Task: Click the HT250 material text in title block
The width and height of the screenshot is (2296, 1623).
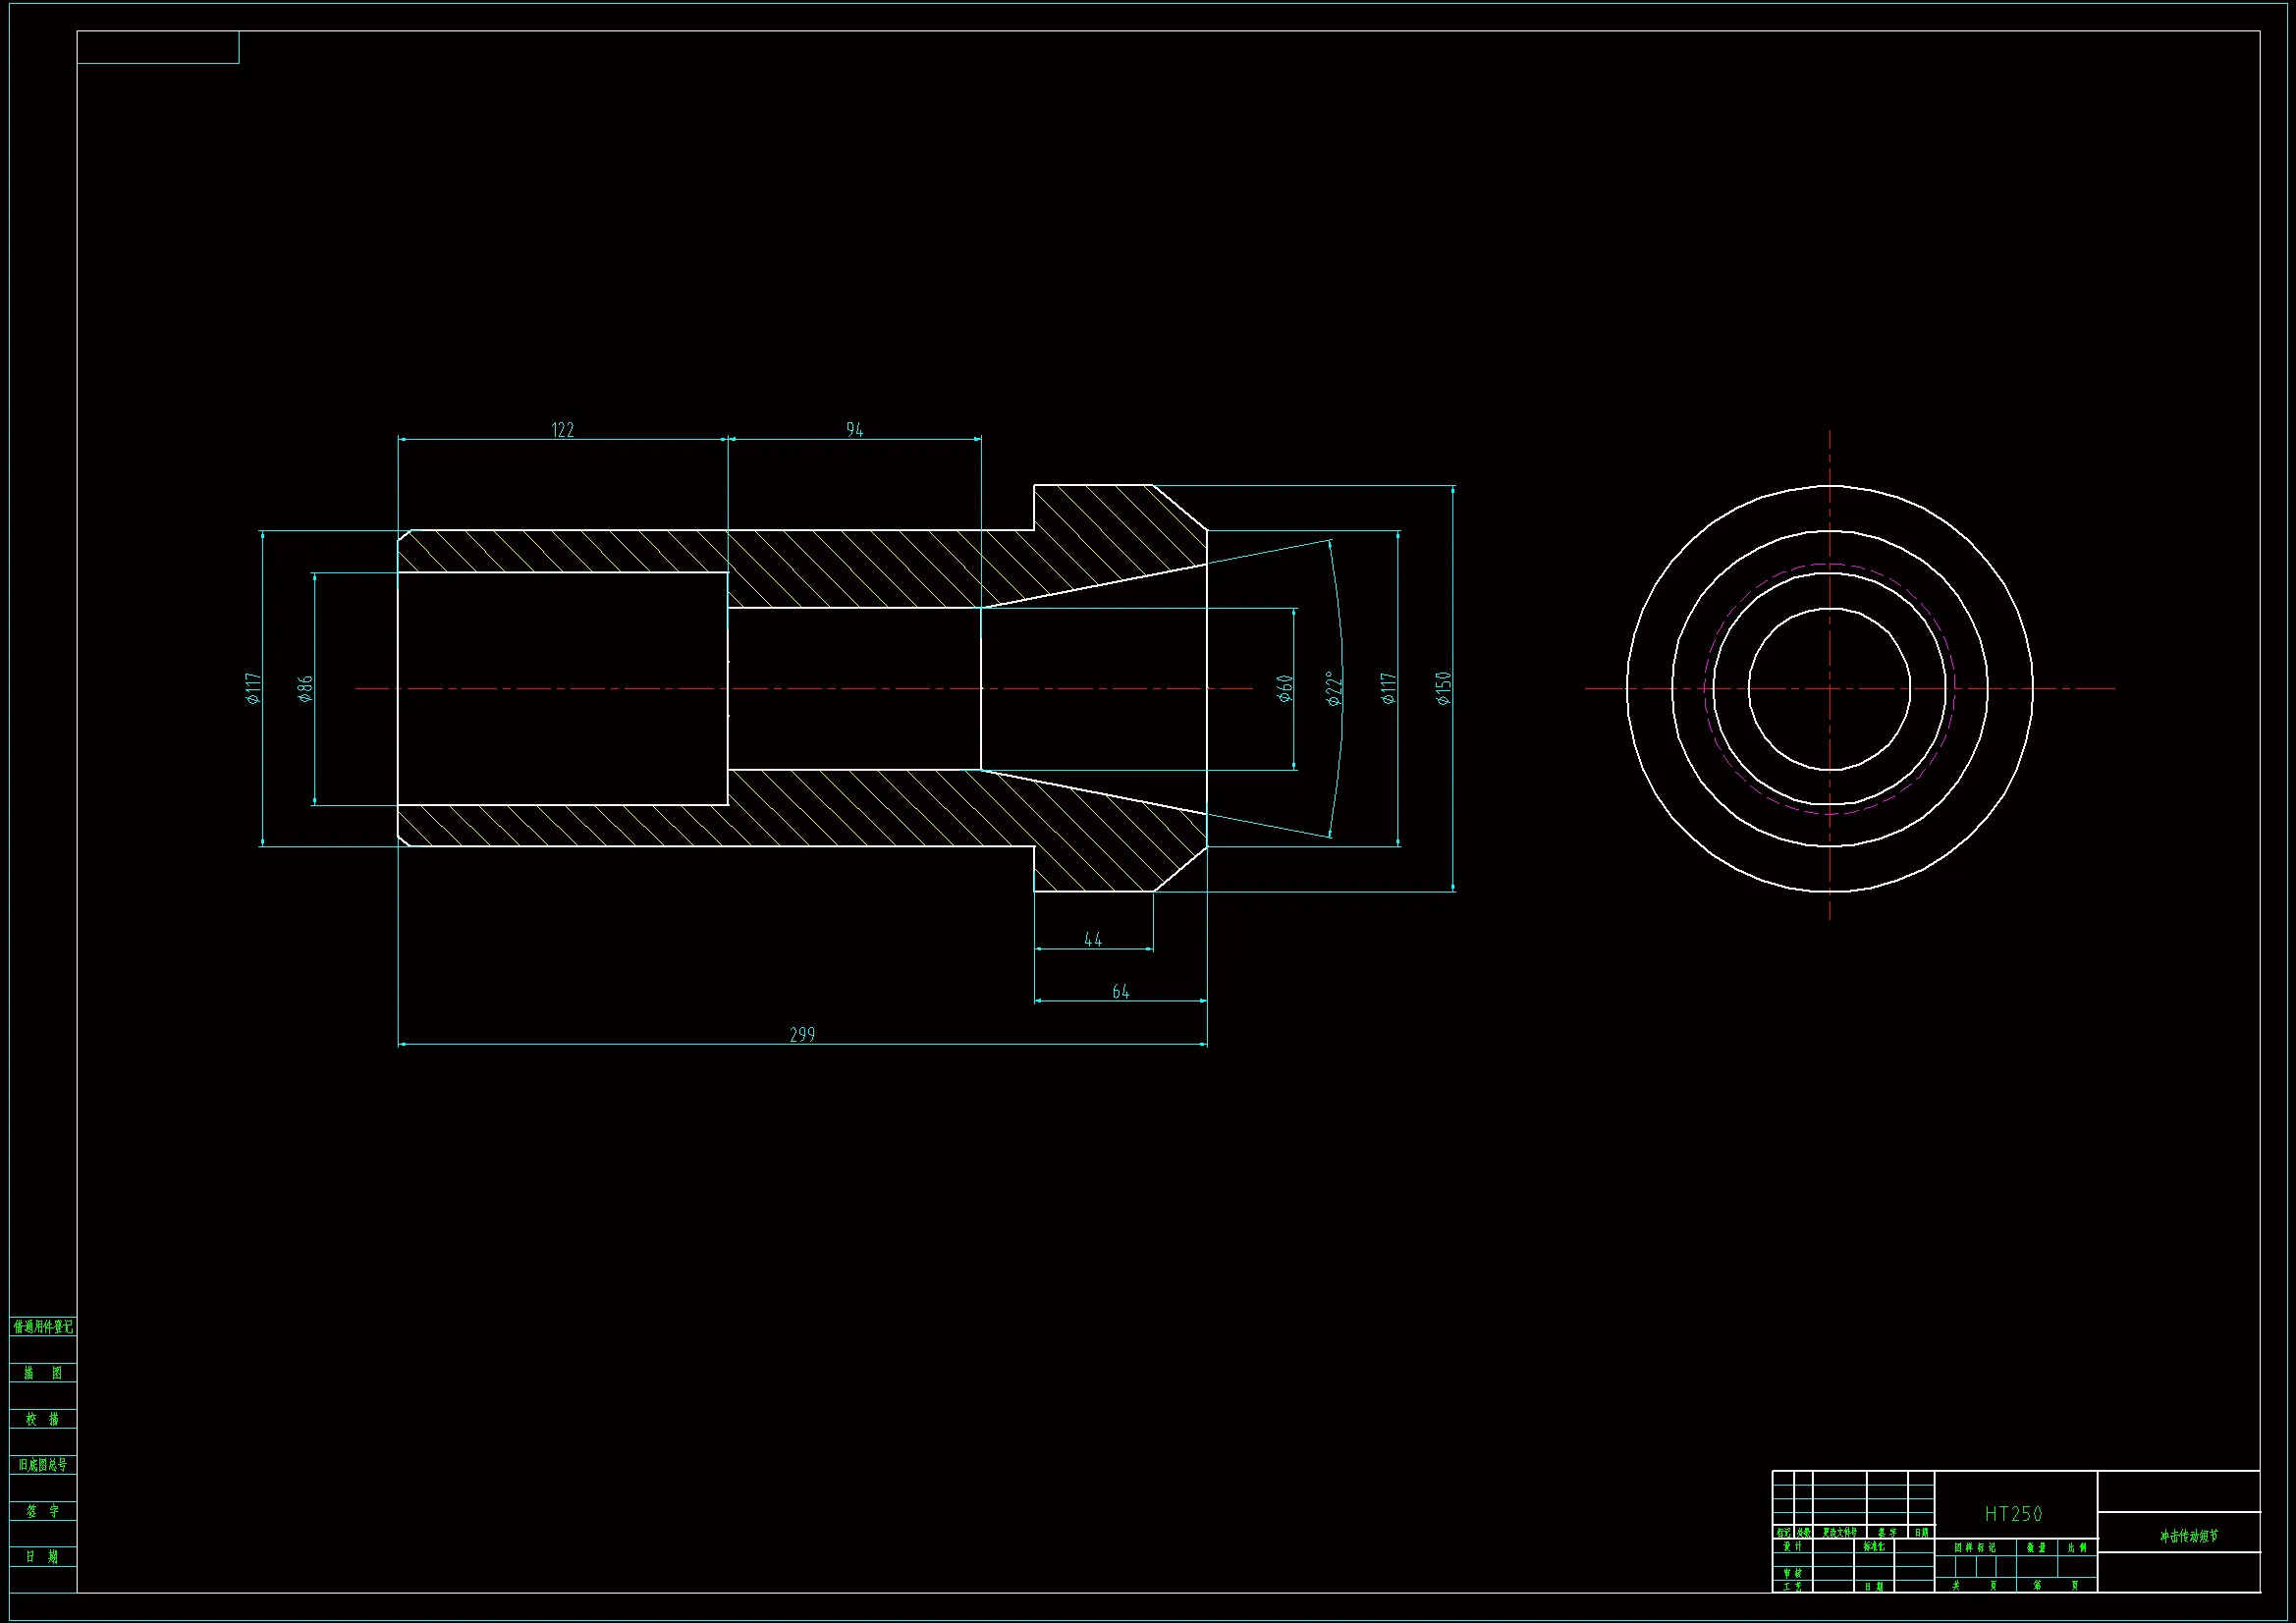Action: click(2013, 1515)
